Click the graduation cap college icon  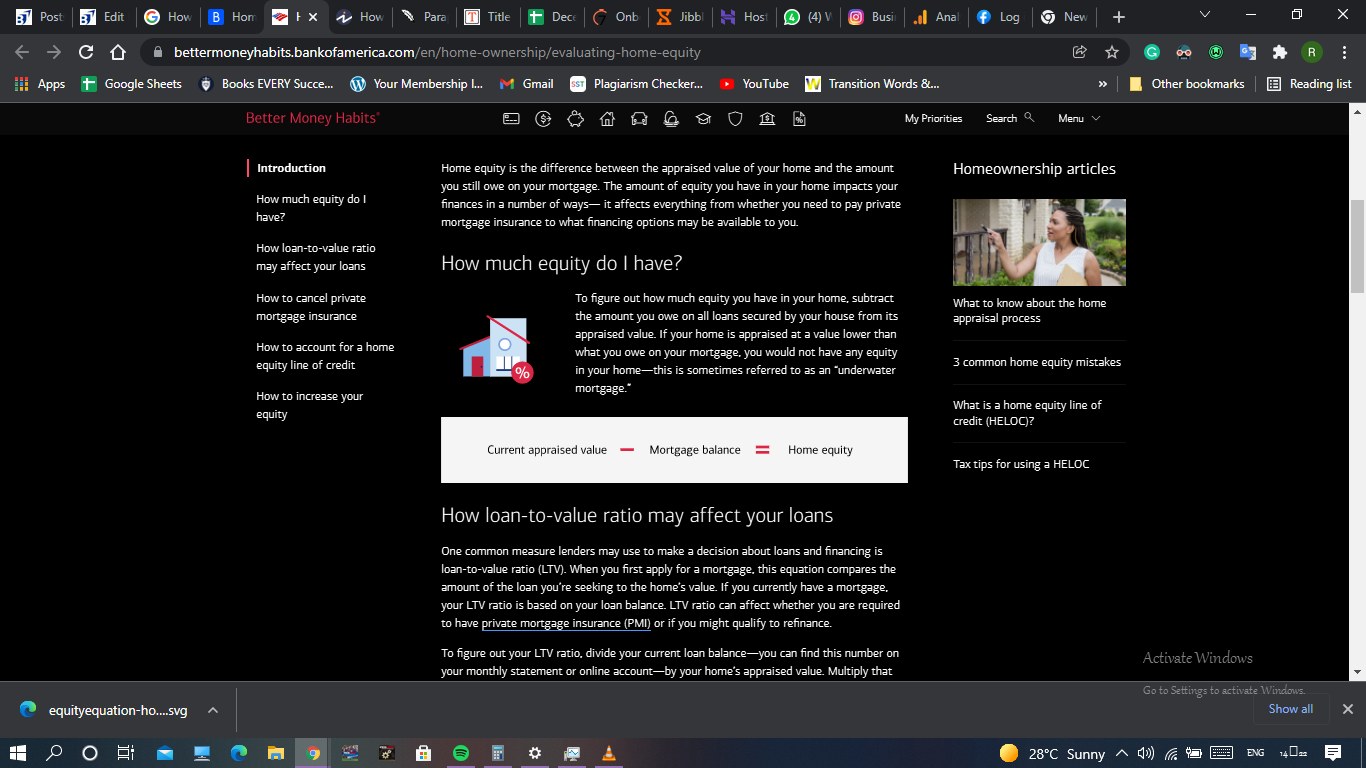point(703,119)
